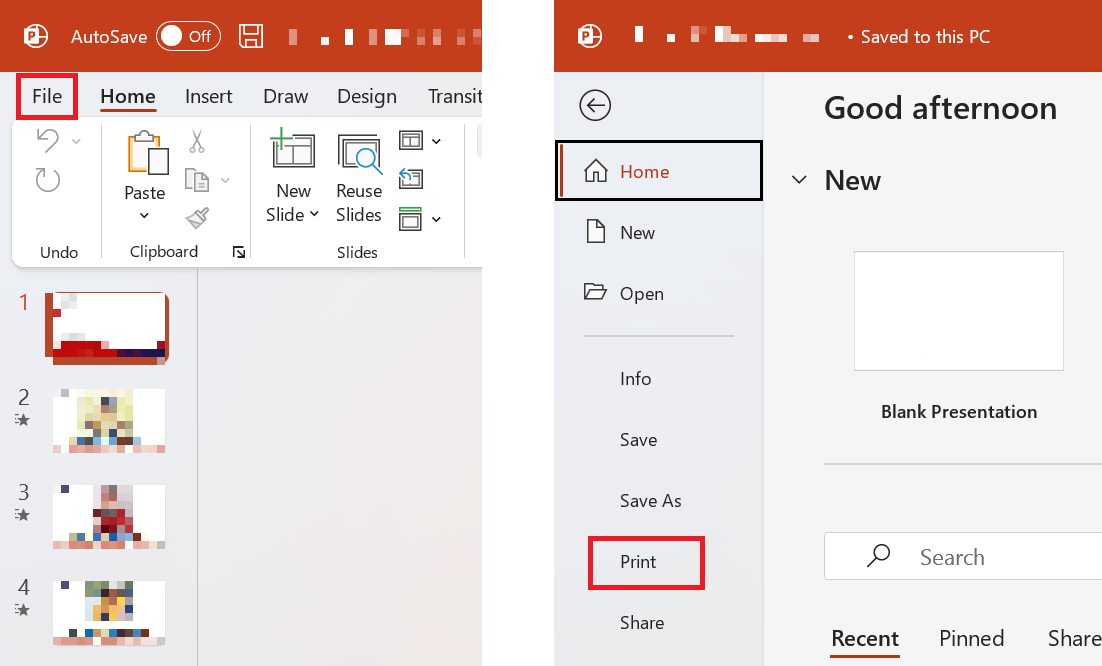Click the Save floppy disk icon

pyautogui.click(x=251, y=36)
